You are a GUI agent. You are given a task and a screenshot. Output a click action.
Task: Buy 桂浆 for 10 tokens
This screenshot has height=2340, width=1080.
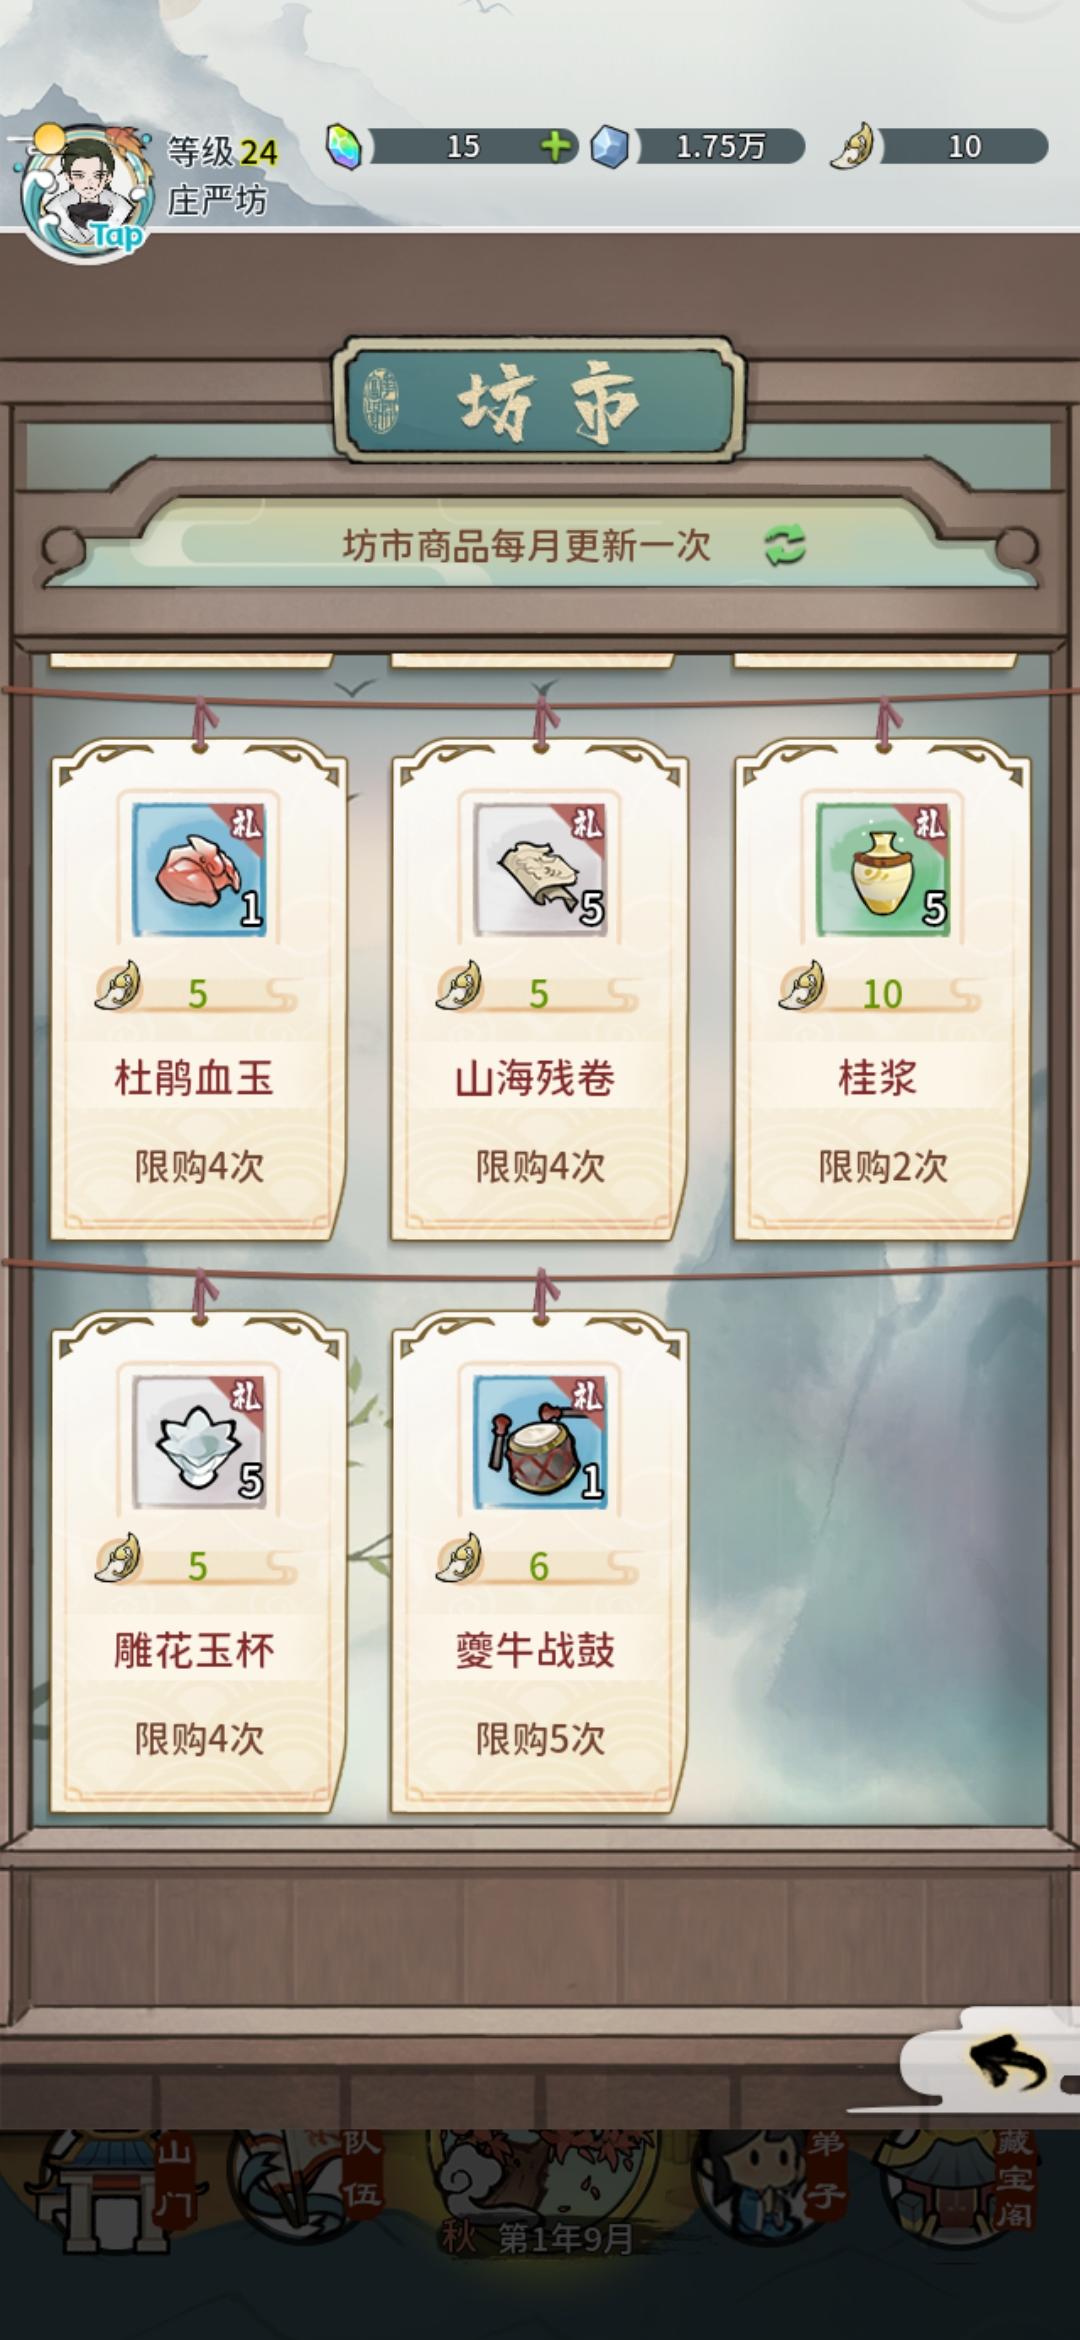tap(882, 993)
